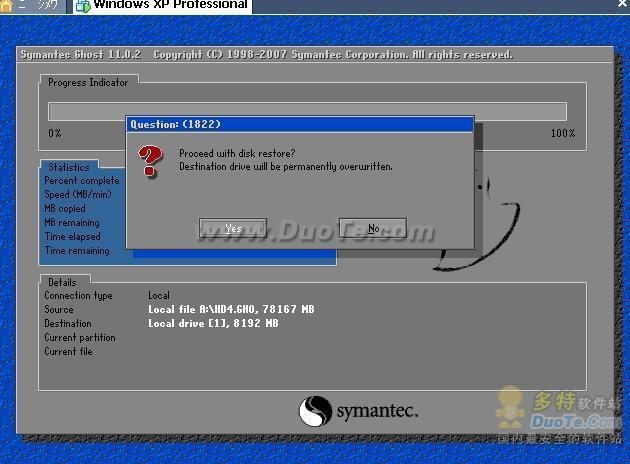The height and width of the screenshot is (464, 630).
Task: Select the Windows XP Professional tab
Action: pos(163,6)
